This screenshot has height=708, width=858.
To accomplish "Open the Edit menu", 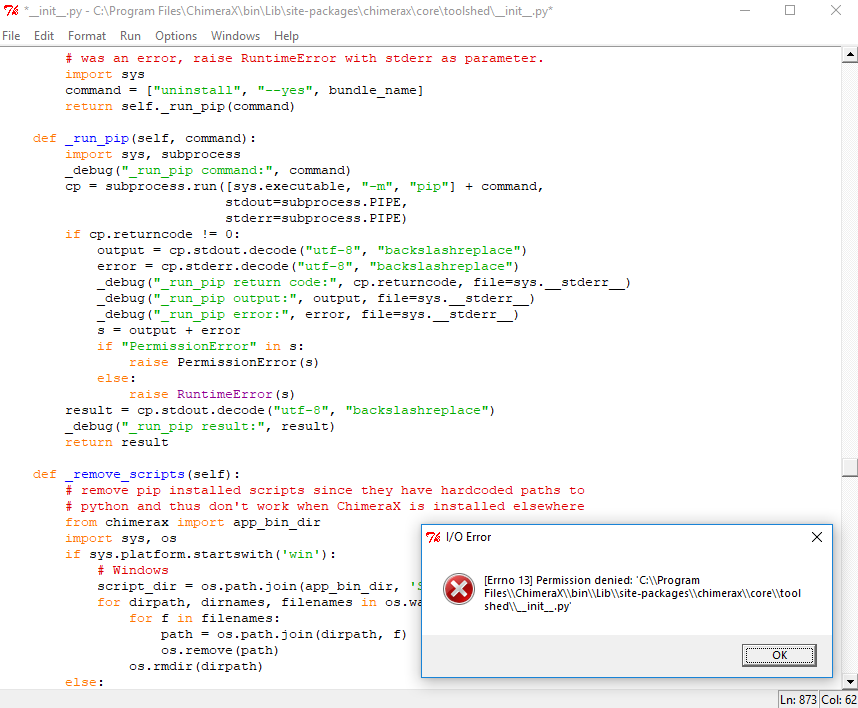I will coord(44,36).
